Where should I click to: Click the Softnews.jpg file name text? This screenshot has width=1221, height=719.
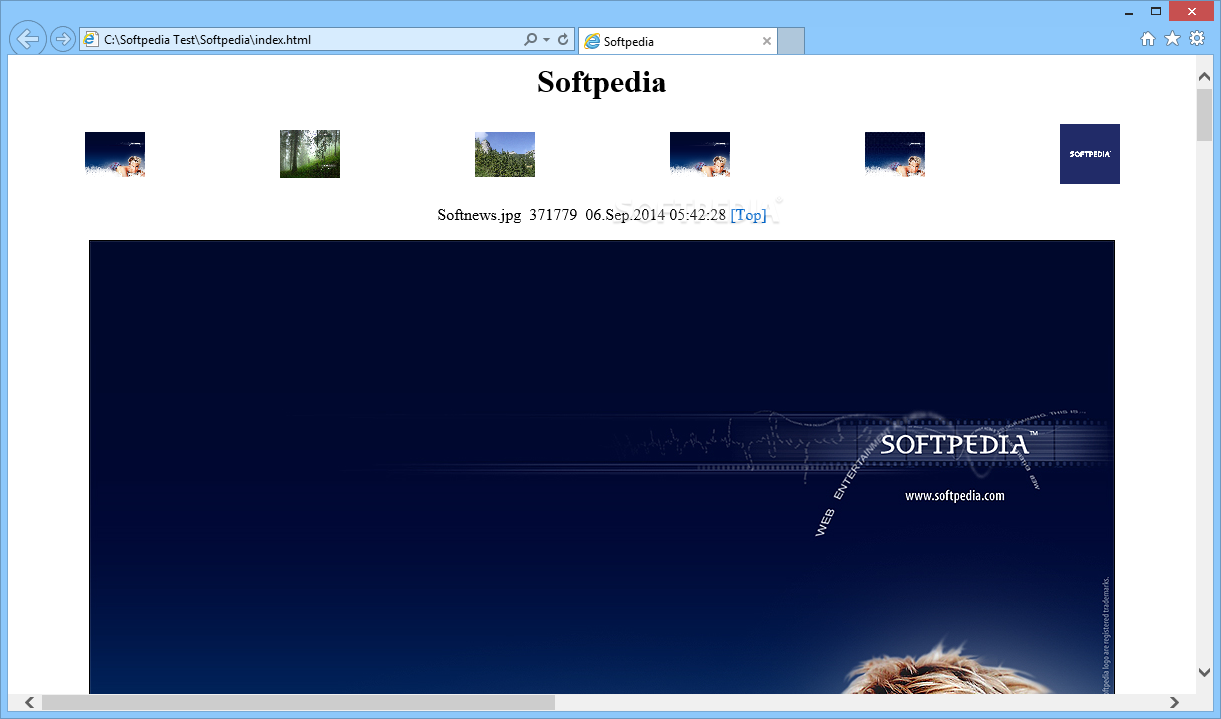(x=479, y=215)
